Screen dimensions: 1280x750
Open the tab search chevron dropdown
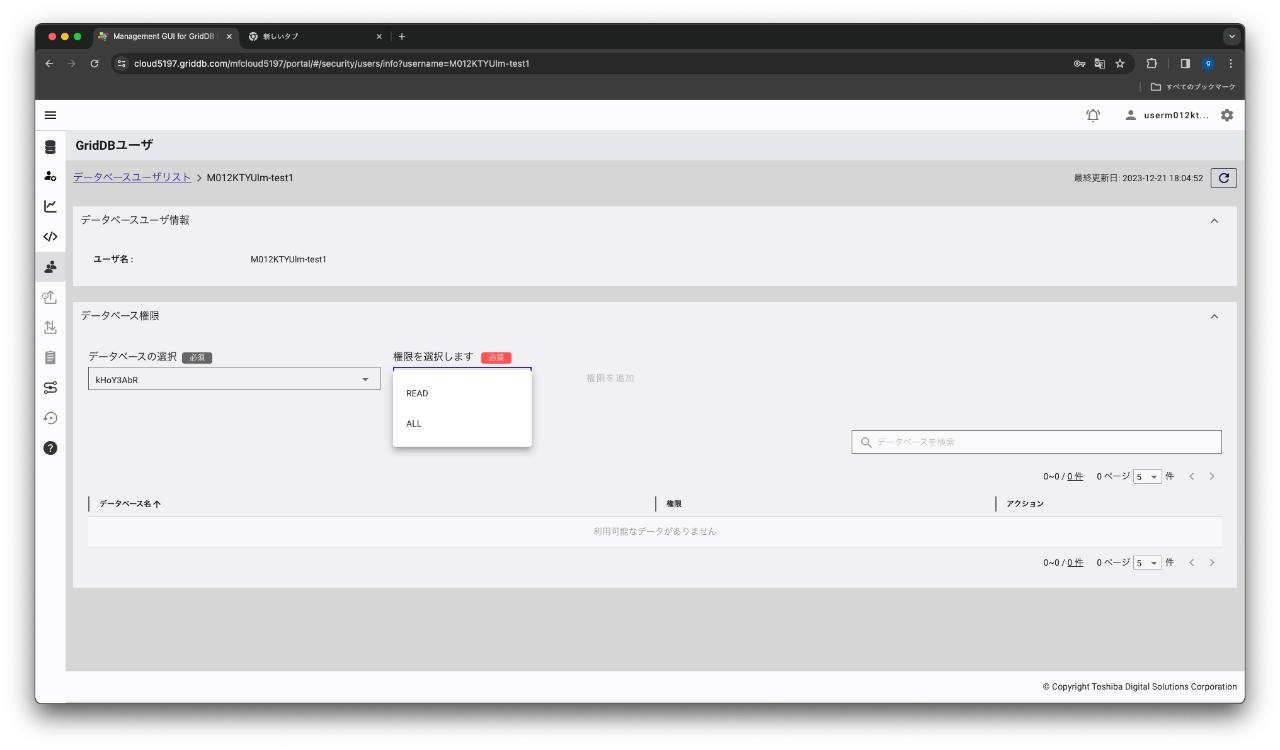1232,36
